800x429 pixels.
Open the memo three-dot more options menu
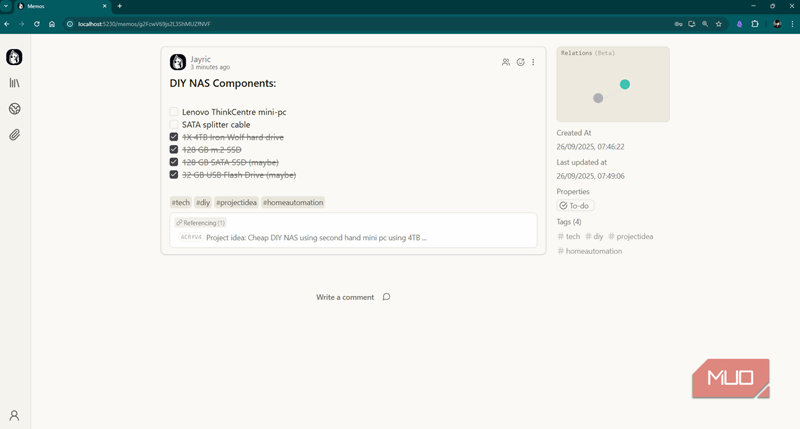pyautogui.click(x=533, y=62)
